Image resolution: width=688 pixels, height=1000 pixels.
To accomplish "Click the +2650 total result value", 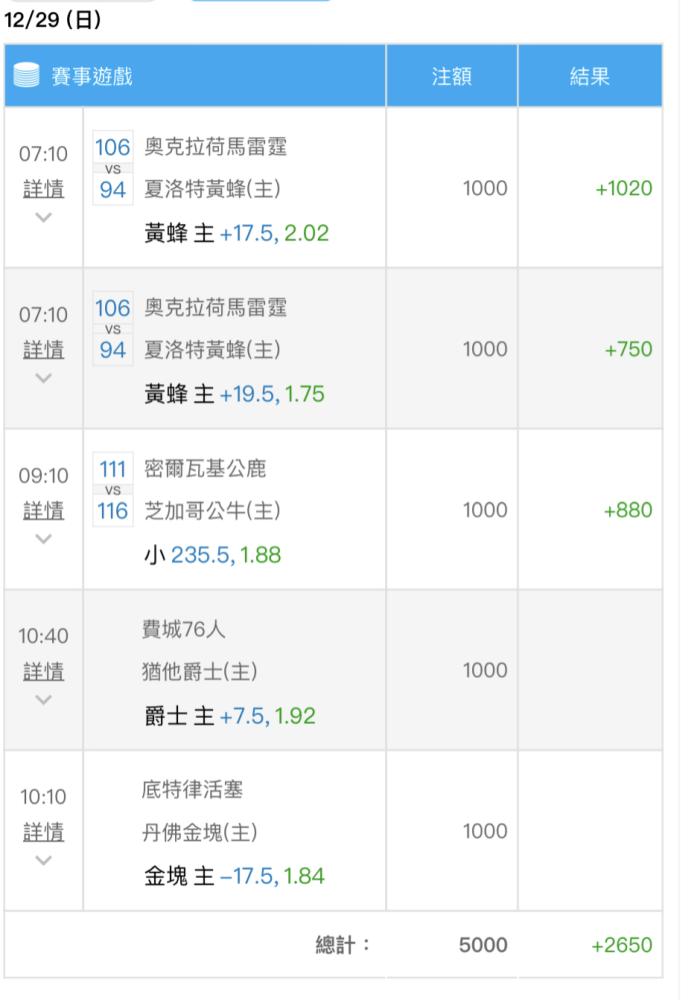I will tap(622, 945).
